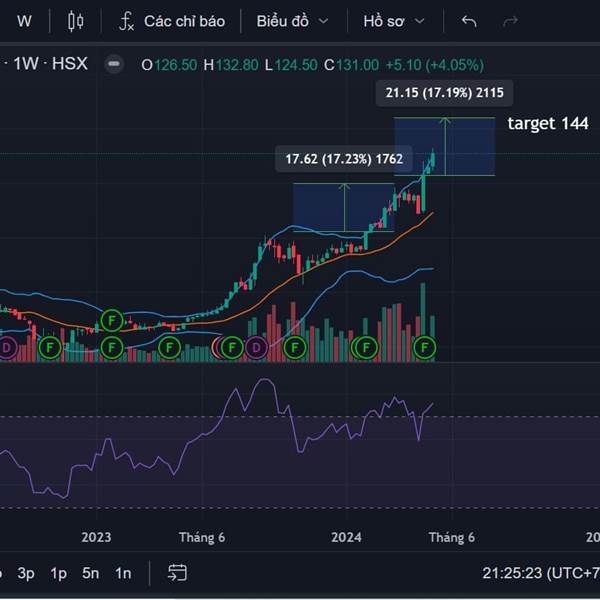The width and height of the screenshot is (600, 600).
Task: Select the 21.15 (17.19%) 2115 measurement label
Action: [x=444, y=93]
